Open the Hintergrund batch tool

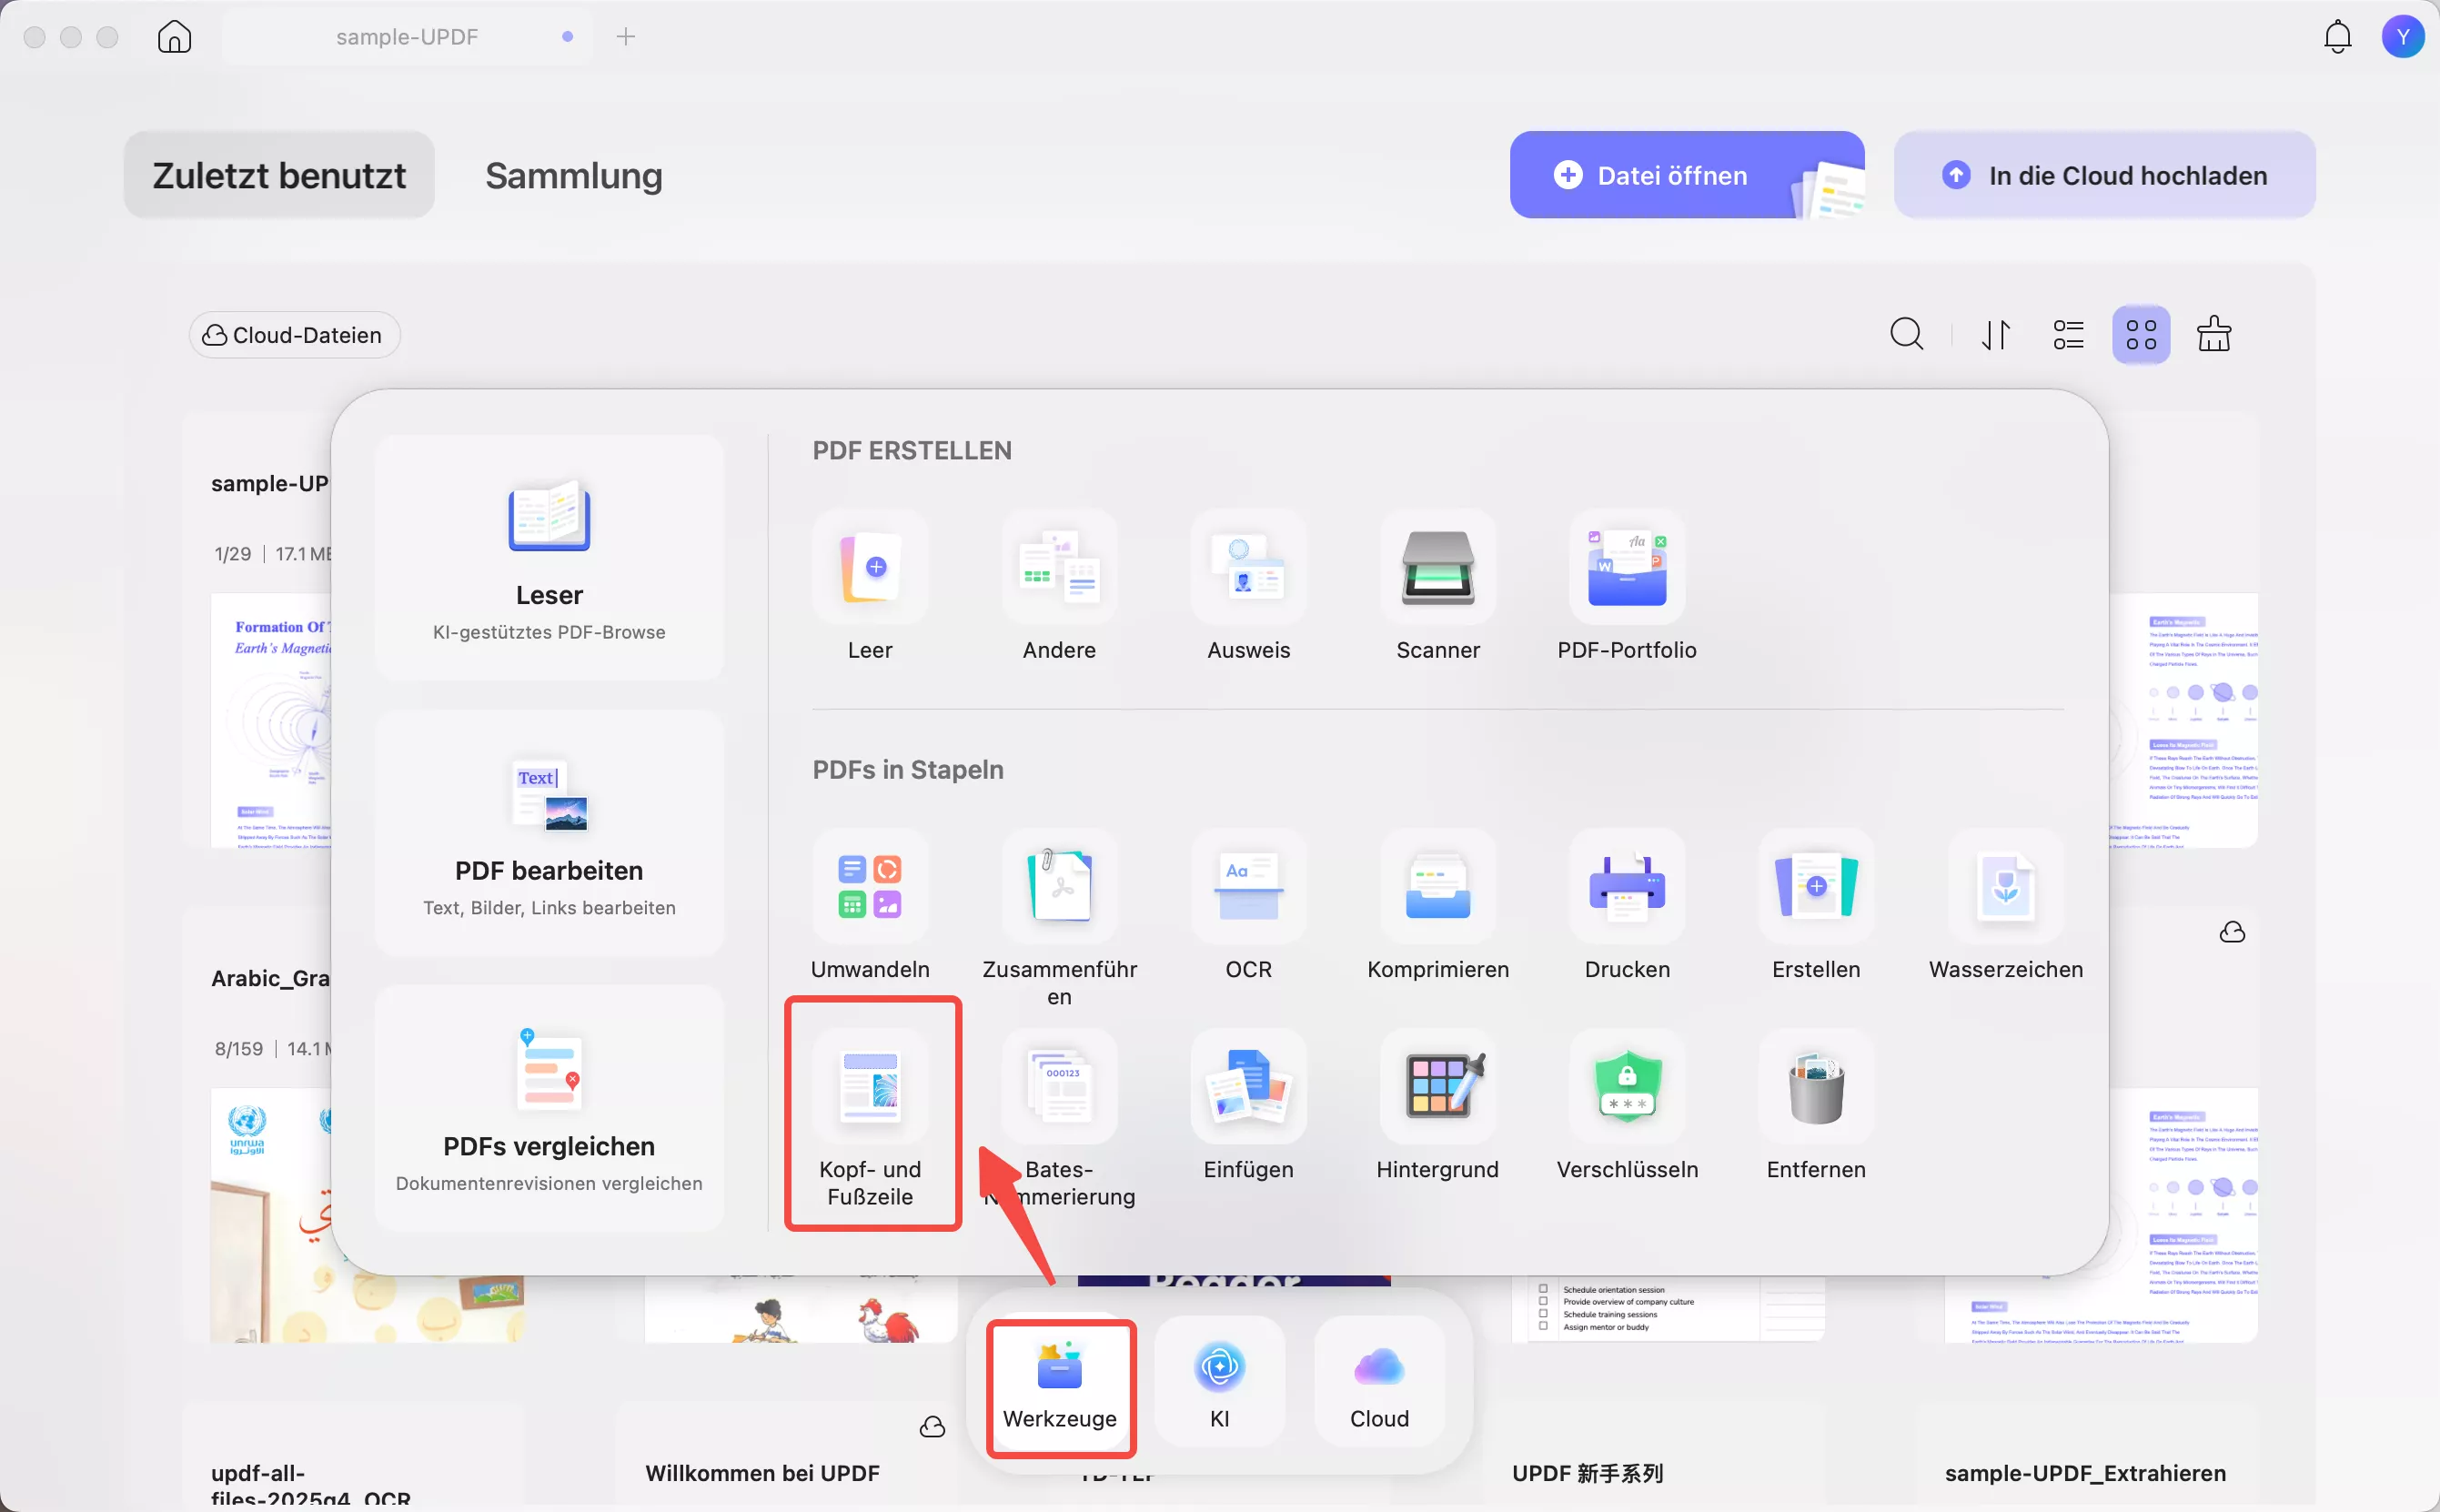pyautogui.click(x=1437, y=1088)
